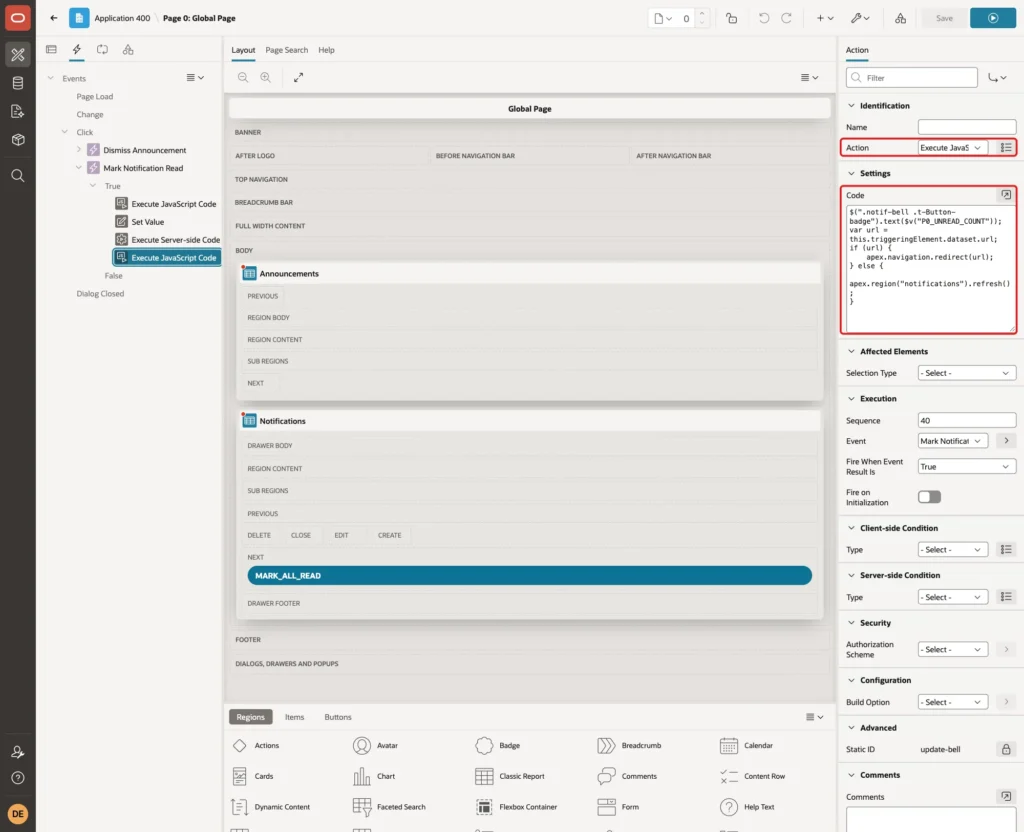Expand the layout to full view

click(298, 77)
